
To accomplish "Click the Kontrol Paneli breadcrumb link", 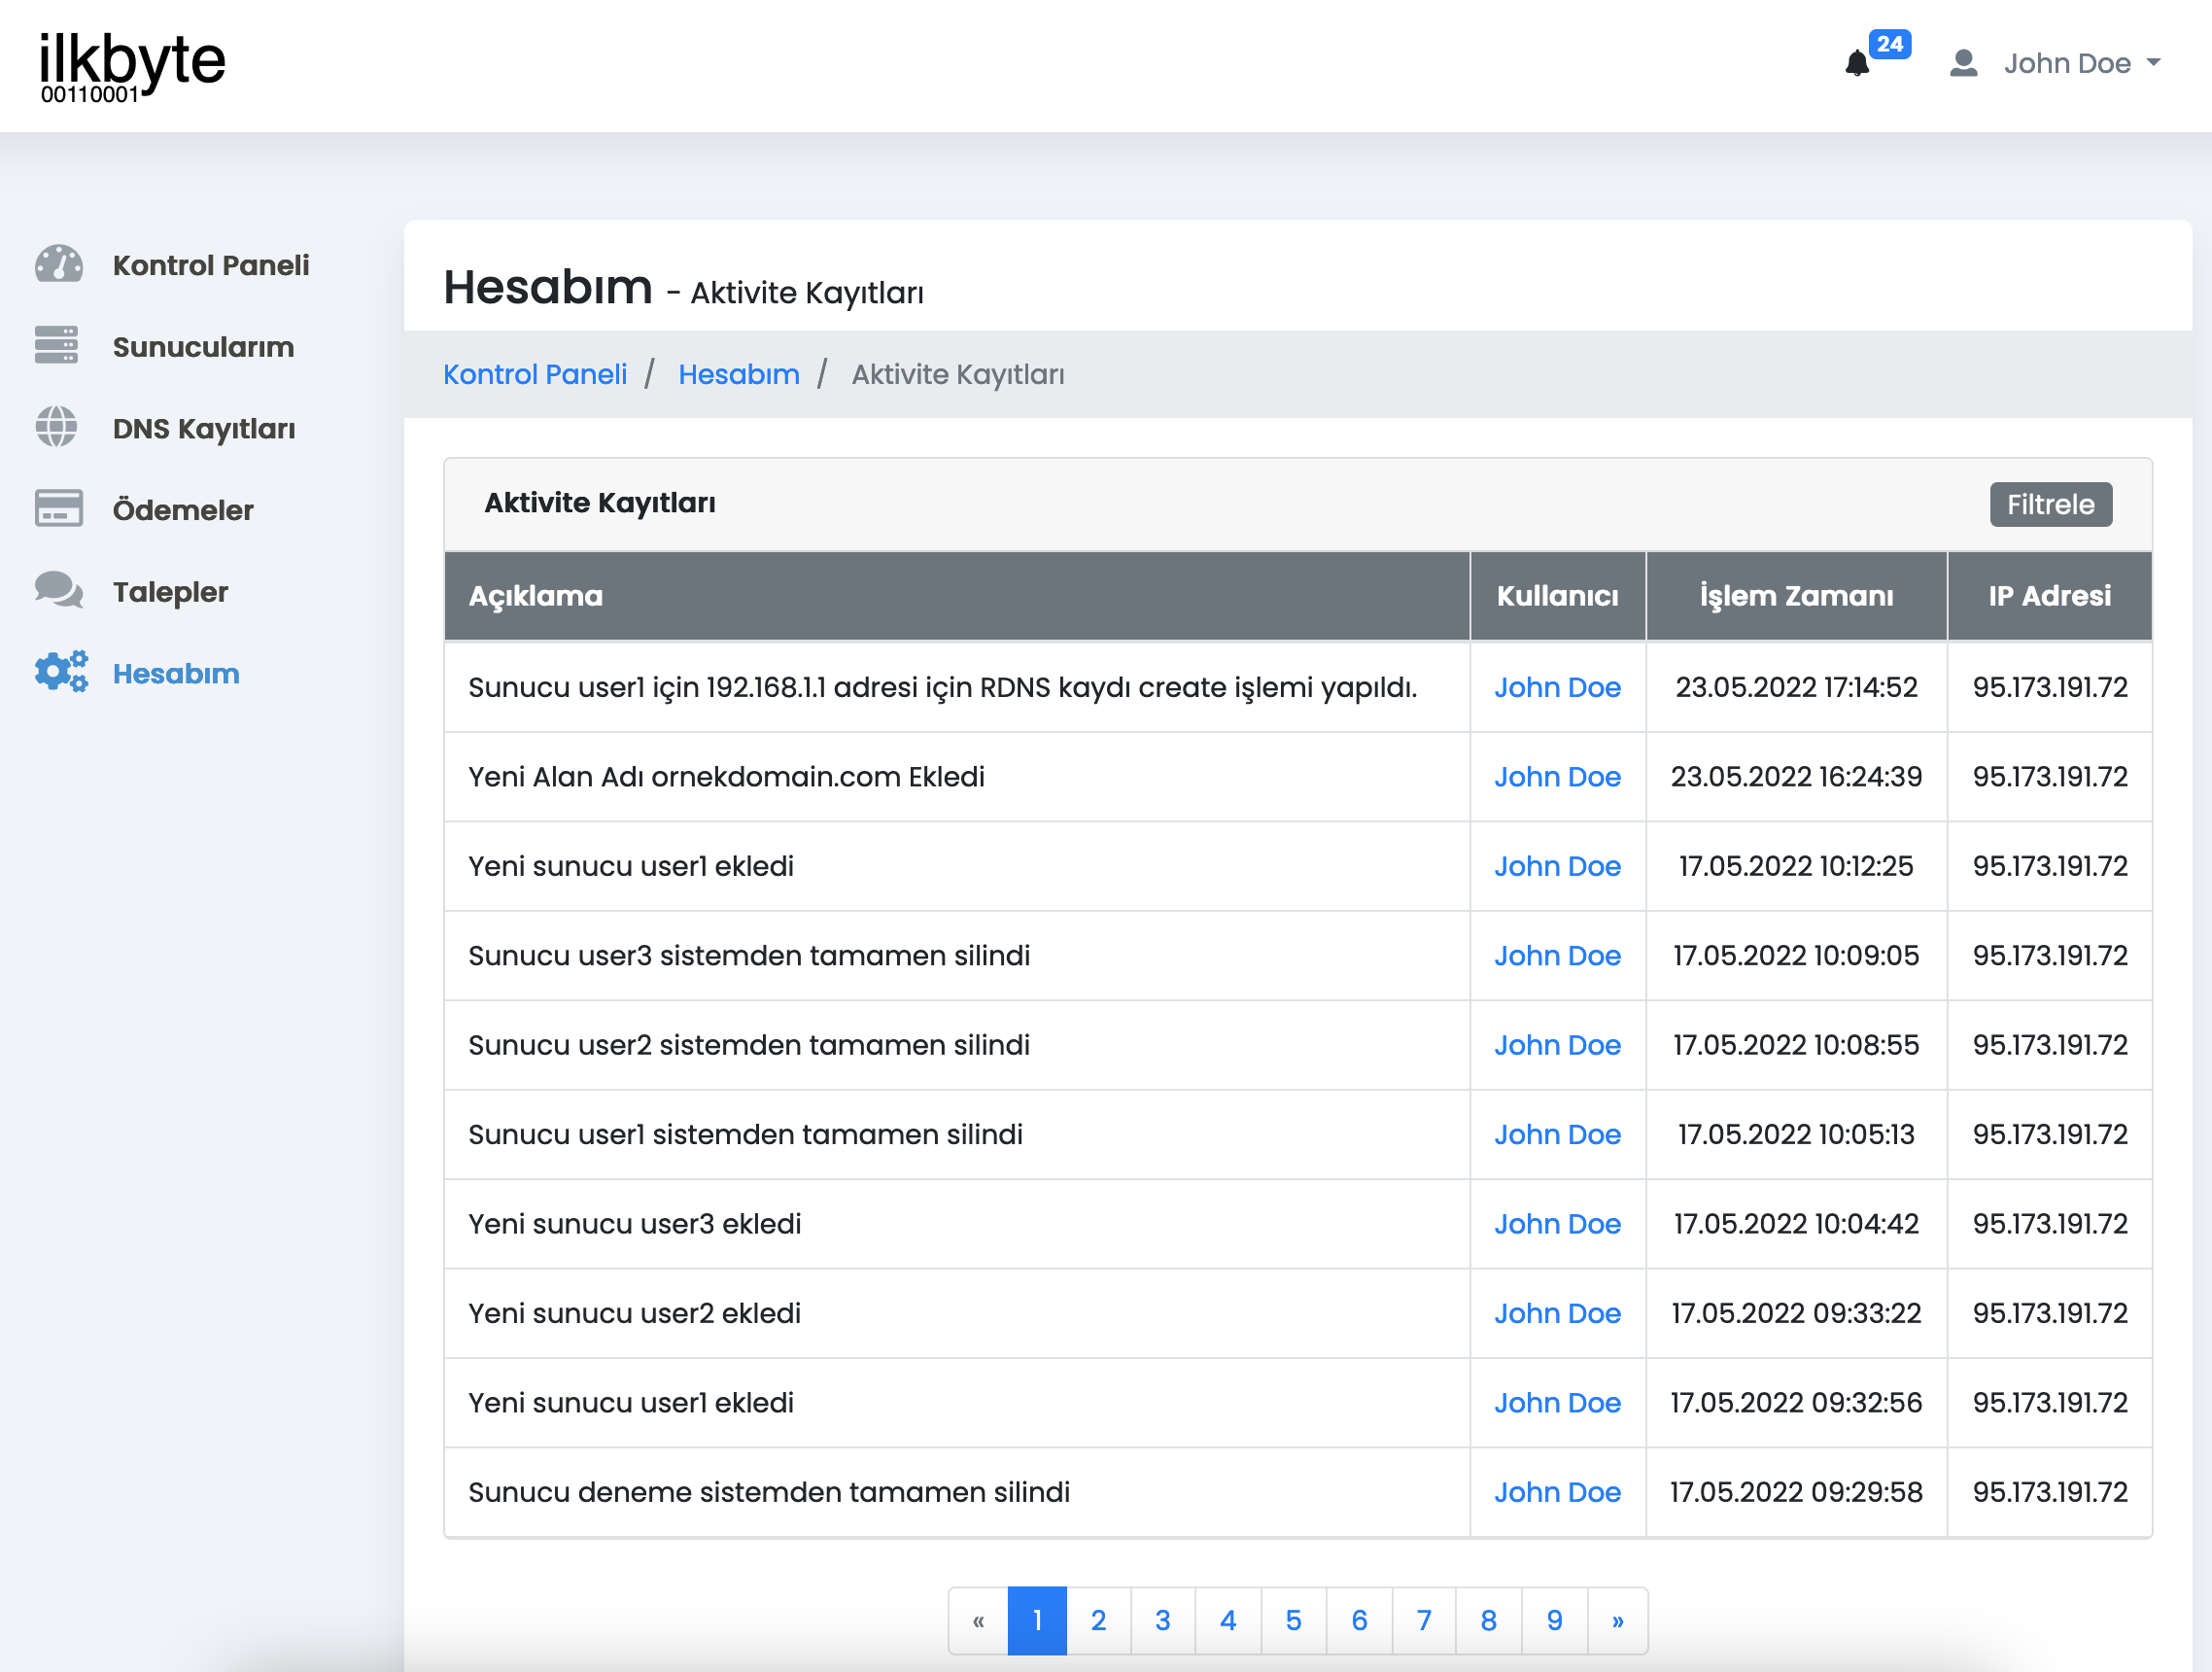I will tap(535, 374).
